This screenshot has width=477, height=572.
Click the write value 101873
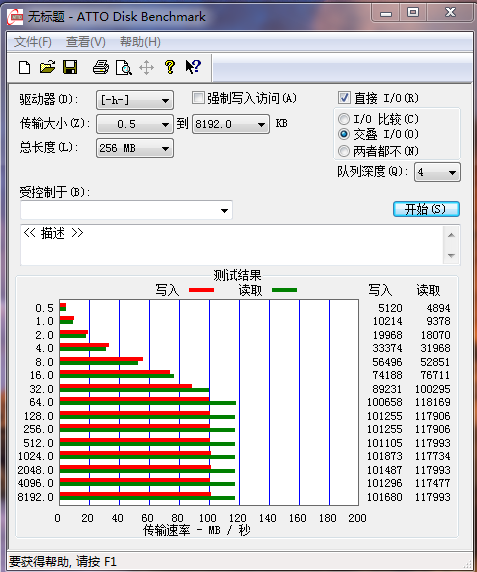coord(384,456)
